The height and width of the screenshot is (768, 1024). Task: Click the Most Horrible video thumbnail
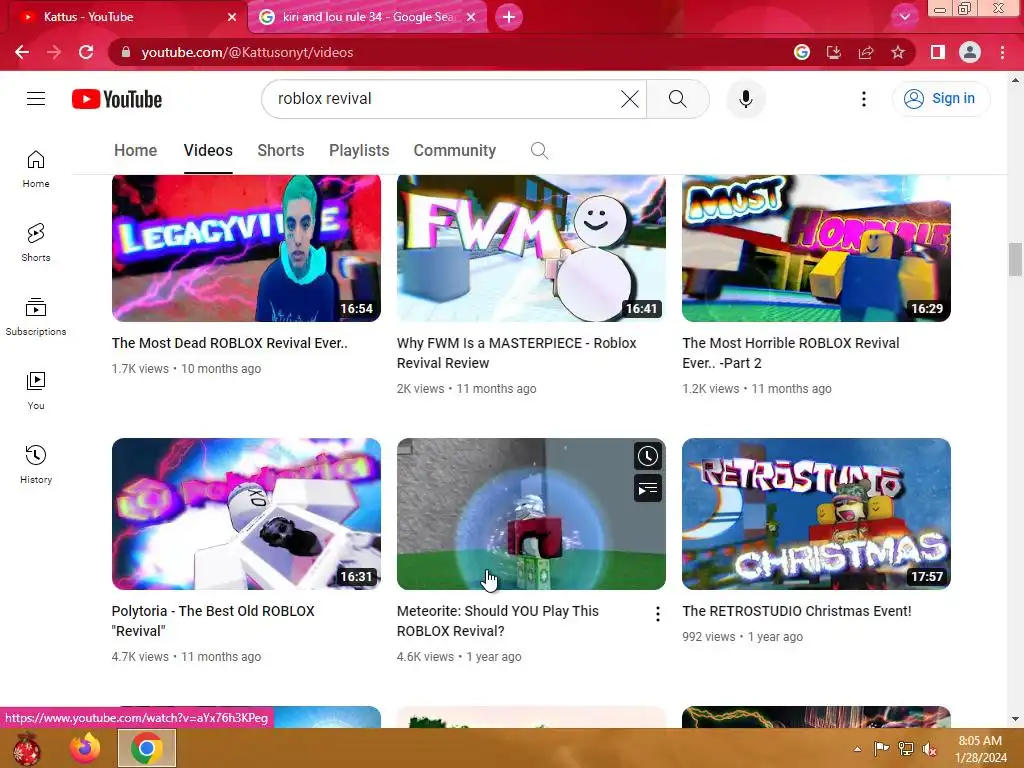click(x=816, y=248)
